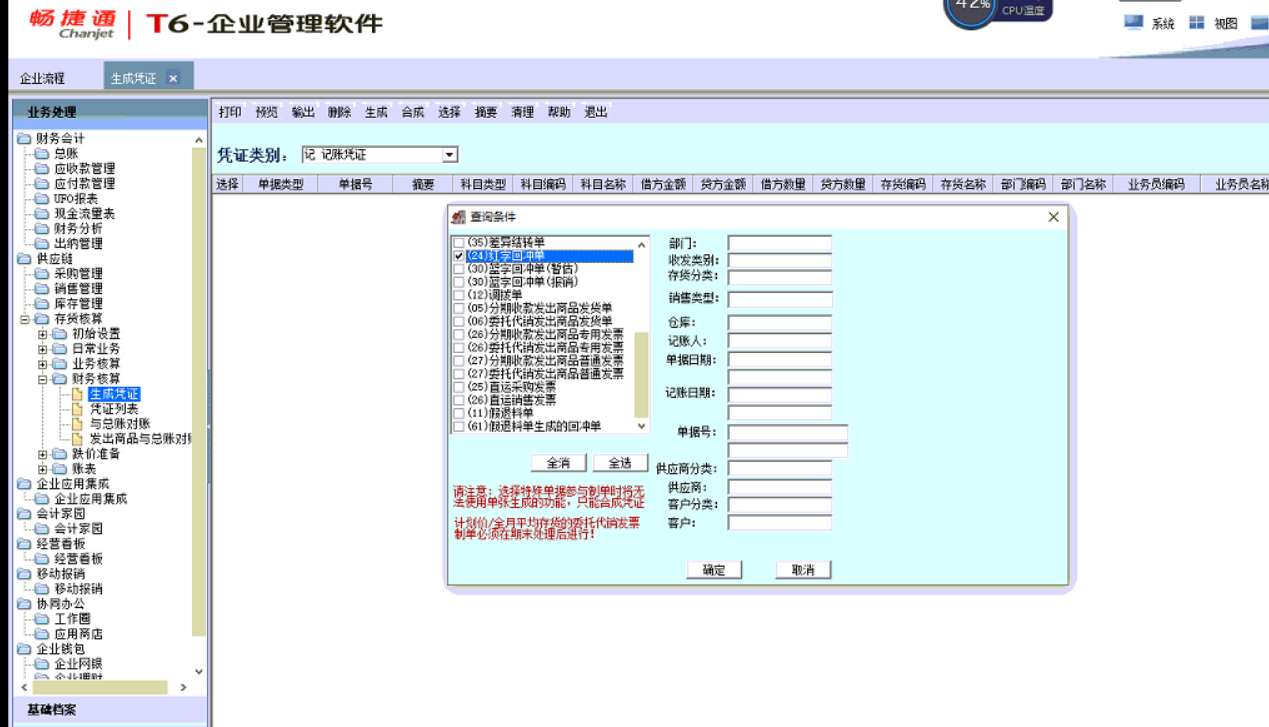Uncheck the (24)红字回冲单 checkbox
Screen dimensions: 1269x727
(x=459, y=256)
